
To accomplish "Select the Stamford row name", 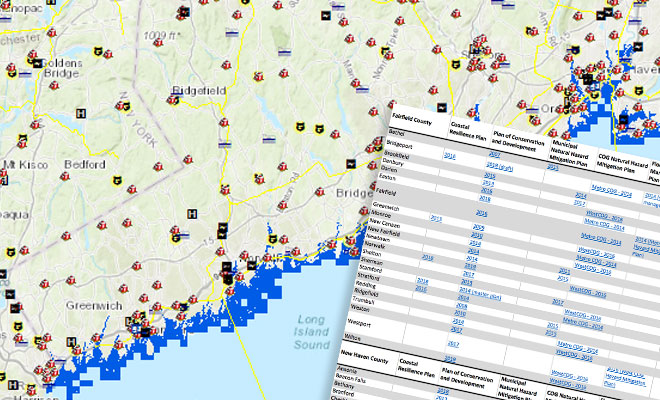I will click(x=370, y=268).
